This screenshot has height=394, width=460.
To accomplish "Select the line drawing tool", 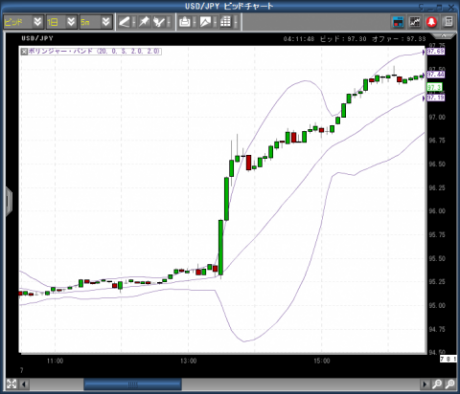I will (x=124, y=22).
